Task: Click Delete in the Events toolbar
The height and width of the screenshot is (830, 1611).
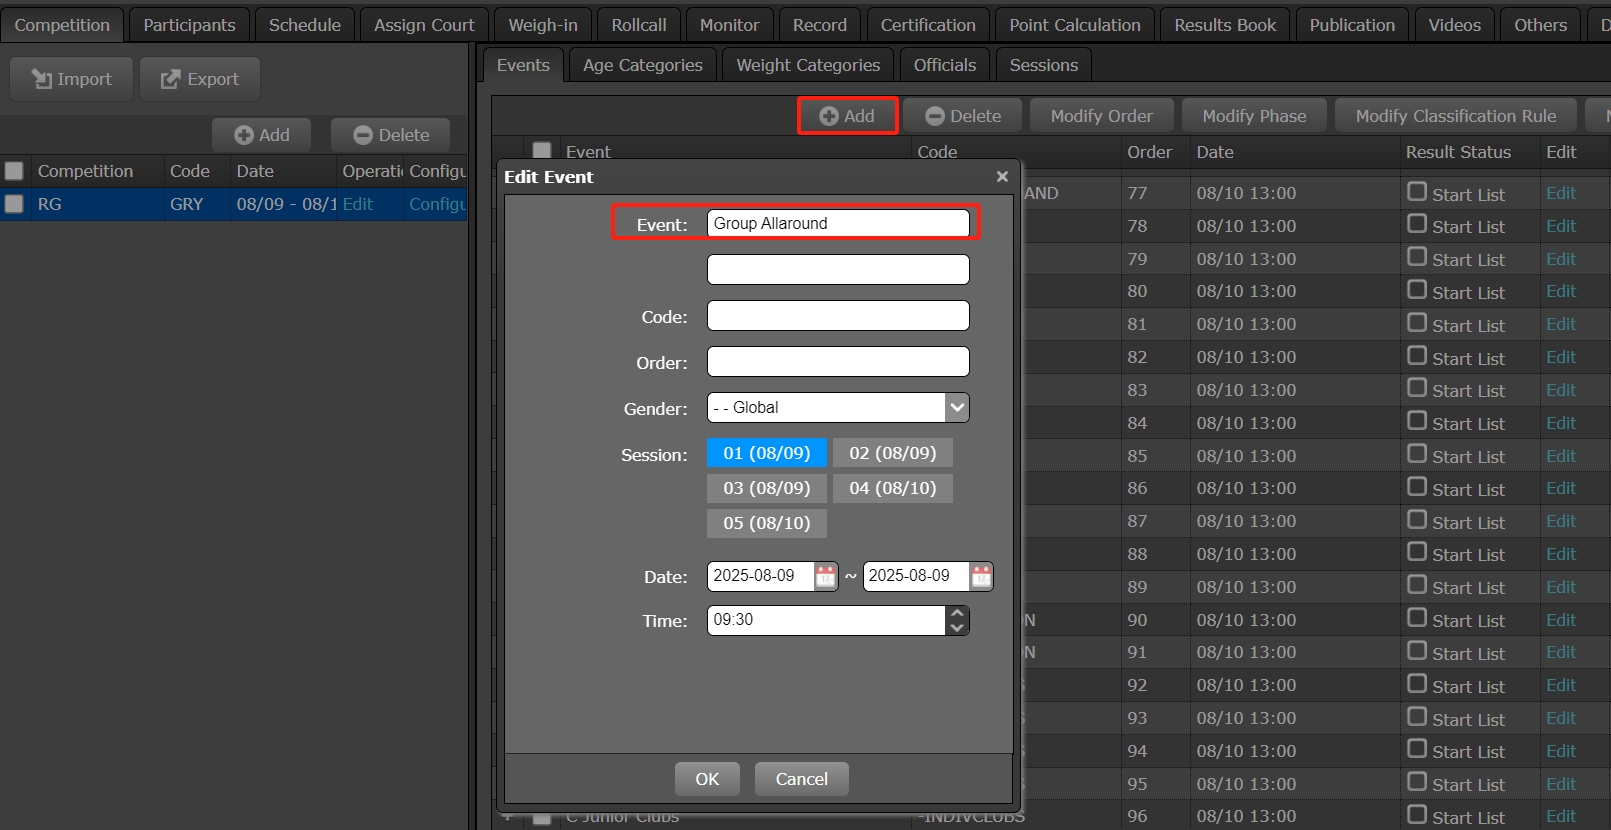Action: click(x=963, y=116)
